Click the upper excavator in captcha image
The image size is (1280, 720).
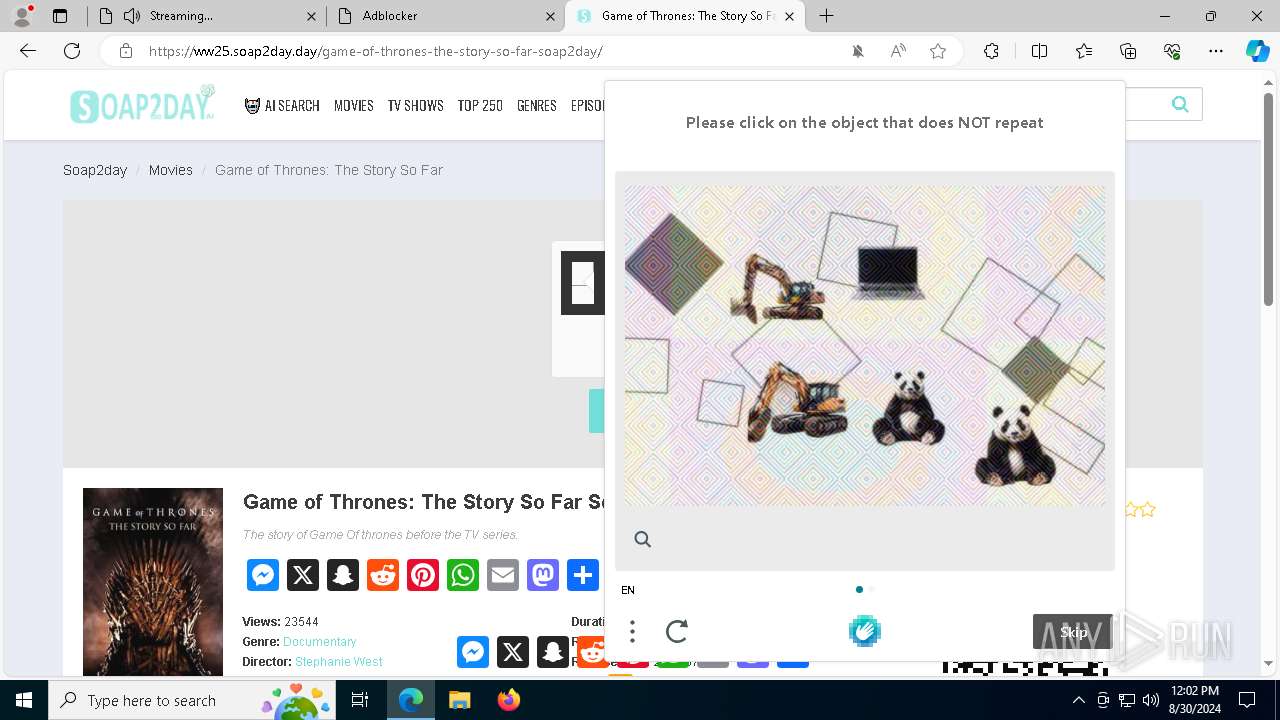[777, 288]
